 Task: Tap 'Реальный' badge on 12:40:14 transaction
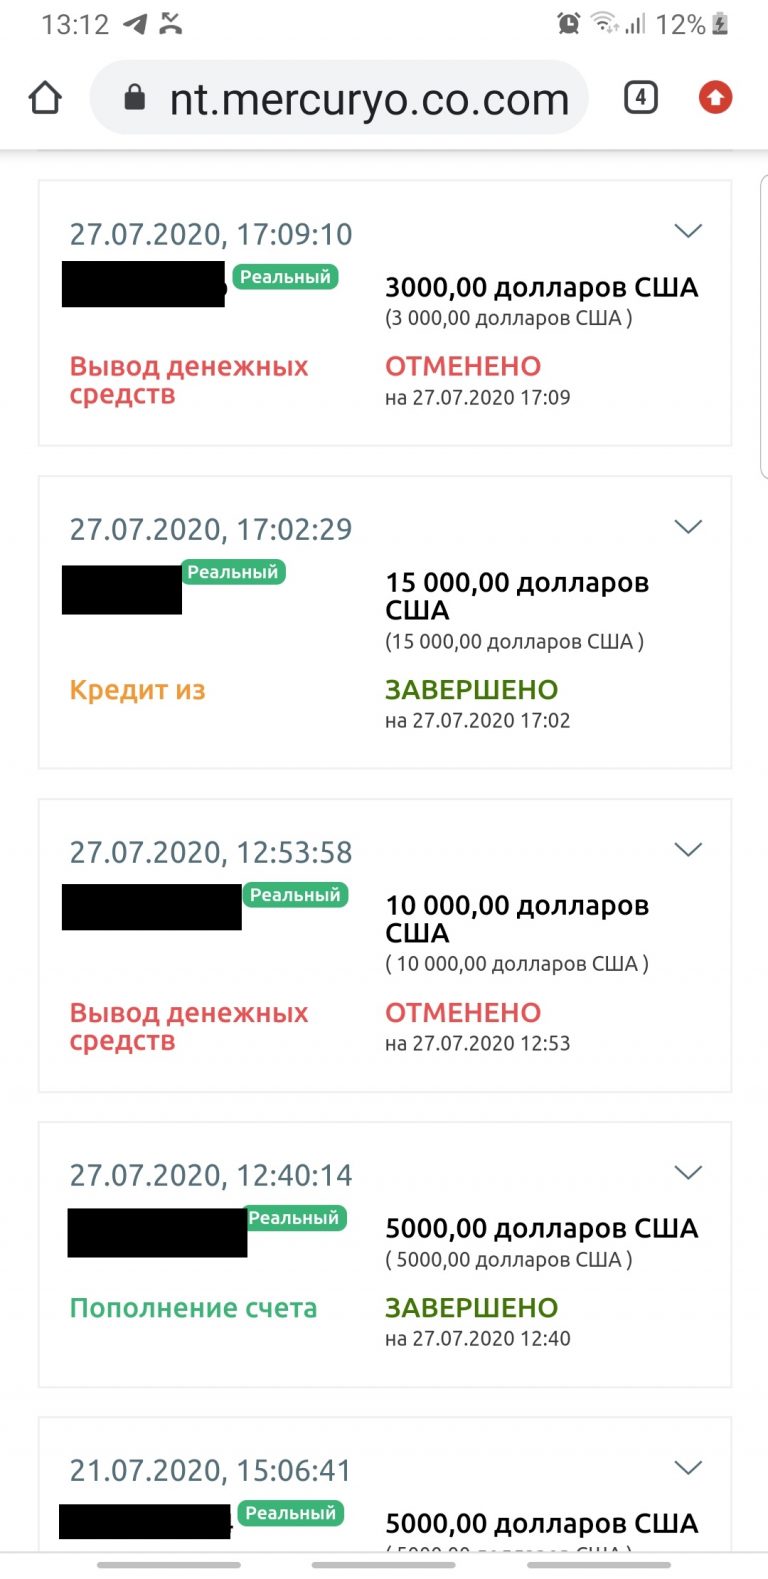[x=294, y=1218]
